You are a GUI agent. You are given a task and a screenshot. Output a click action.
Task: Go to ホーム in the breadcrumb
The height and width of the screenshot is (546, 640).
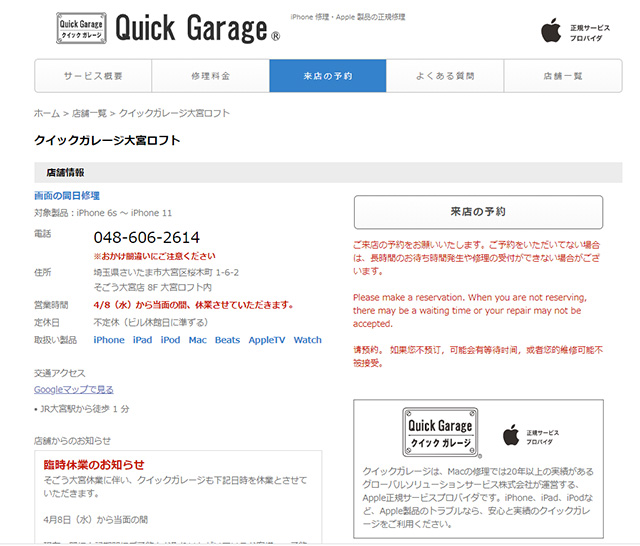pyautogui.click(x=47, y=113)
